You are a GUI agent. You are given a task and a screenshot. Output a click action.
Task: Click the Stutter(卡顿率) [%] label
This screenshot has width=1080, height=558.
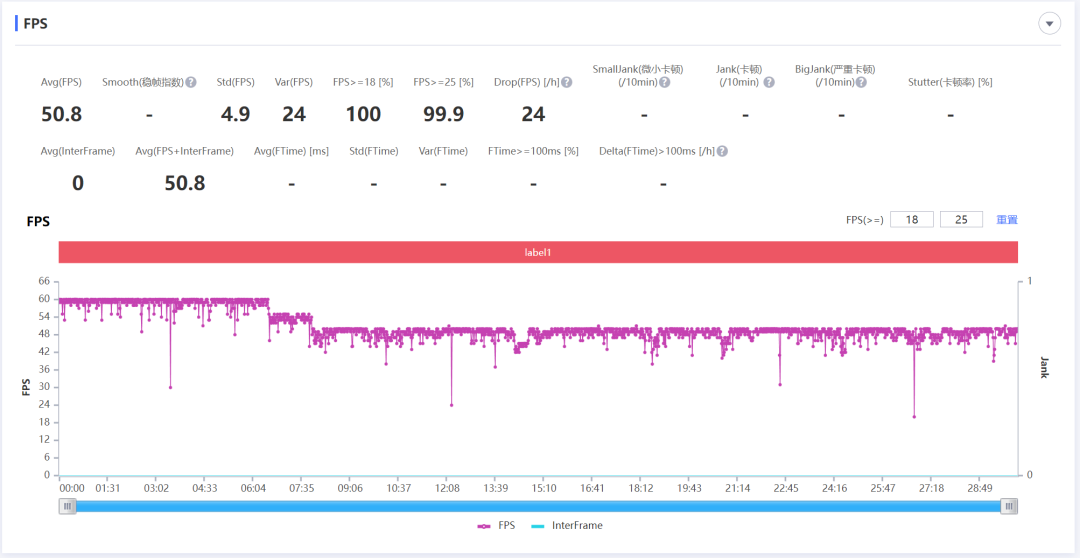coord(950,82)
